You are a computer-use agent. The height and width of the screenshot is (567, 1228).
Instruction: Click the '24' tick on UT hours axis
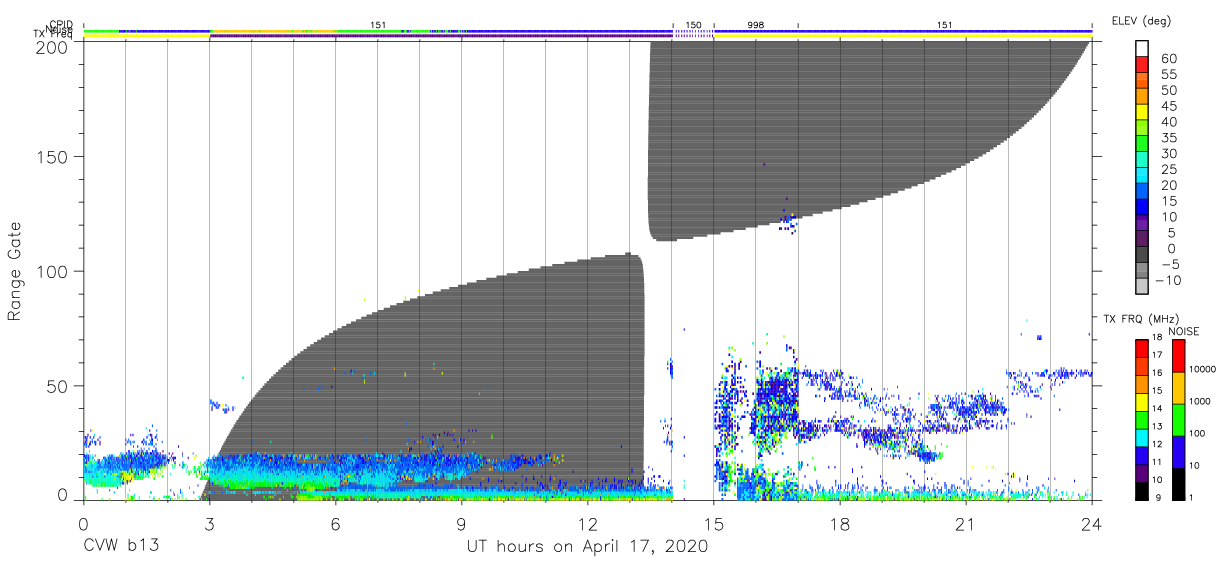(1092, 522)
